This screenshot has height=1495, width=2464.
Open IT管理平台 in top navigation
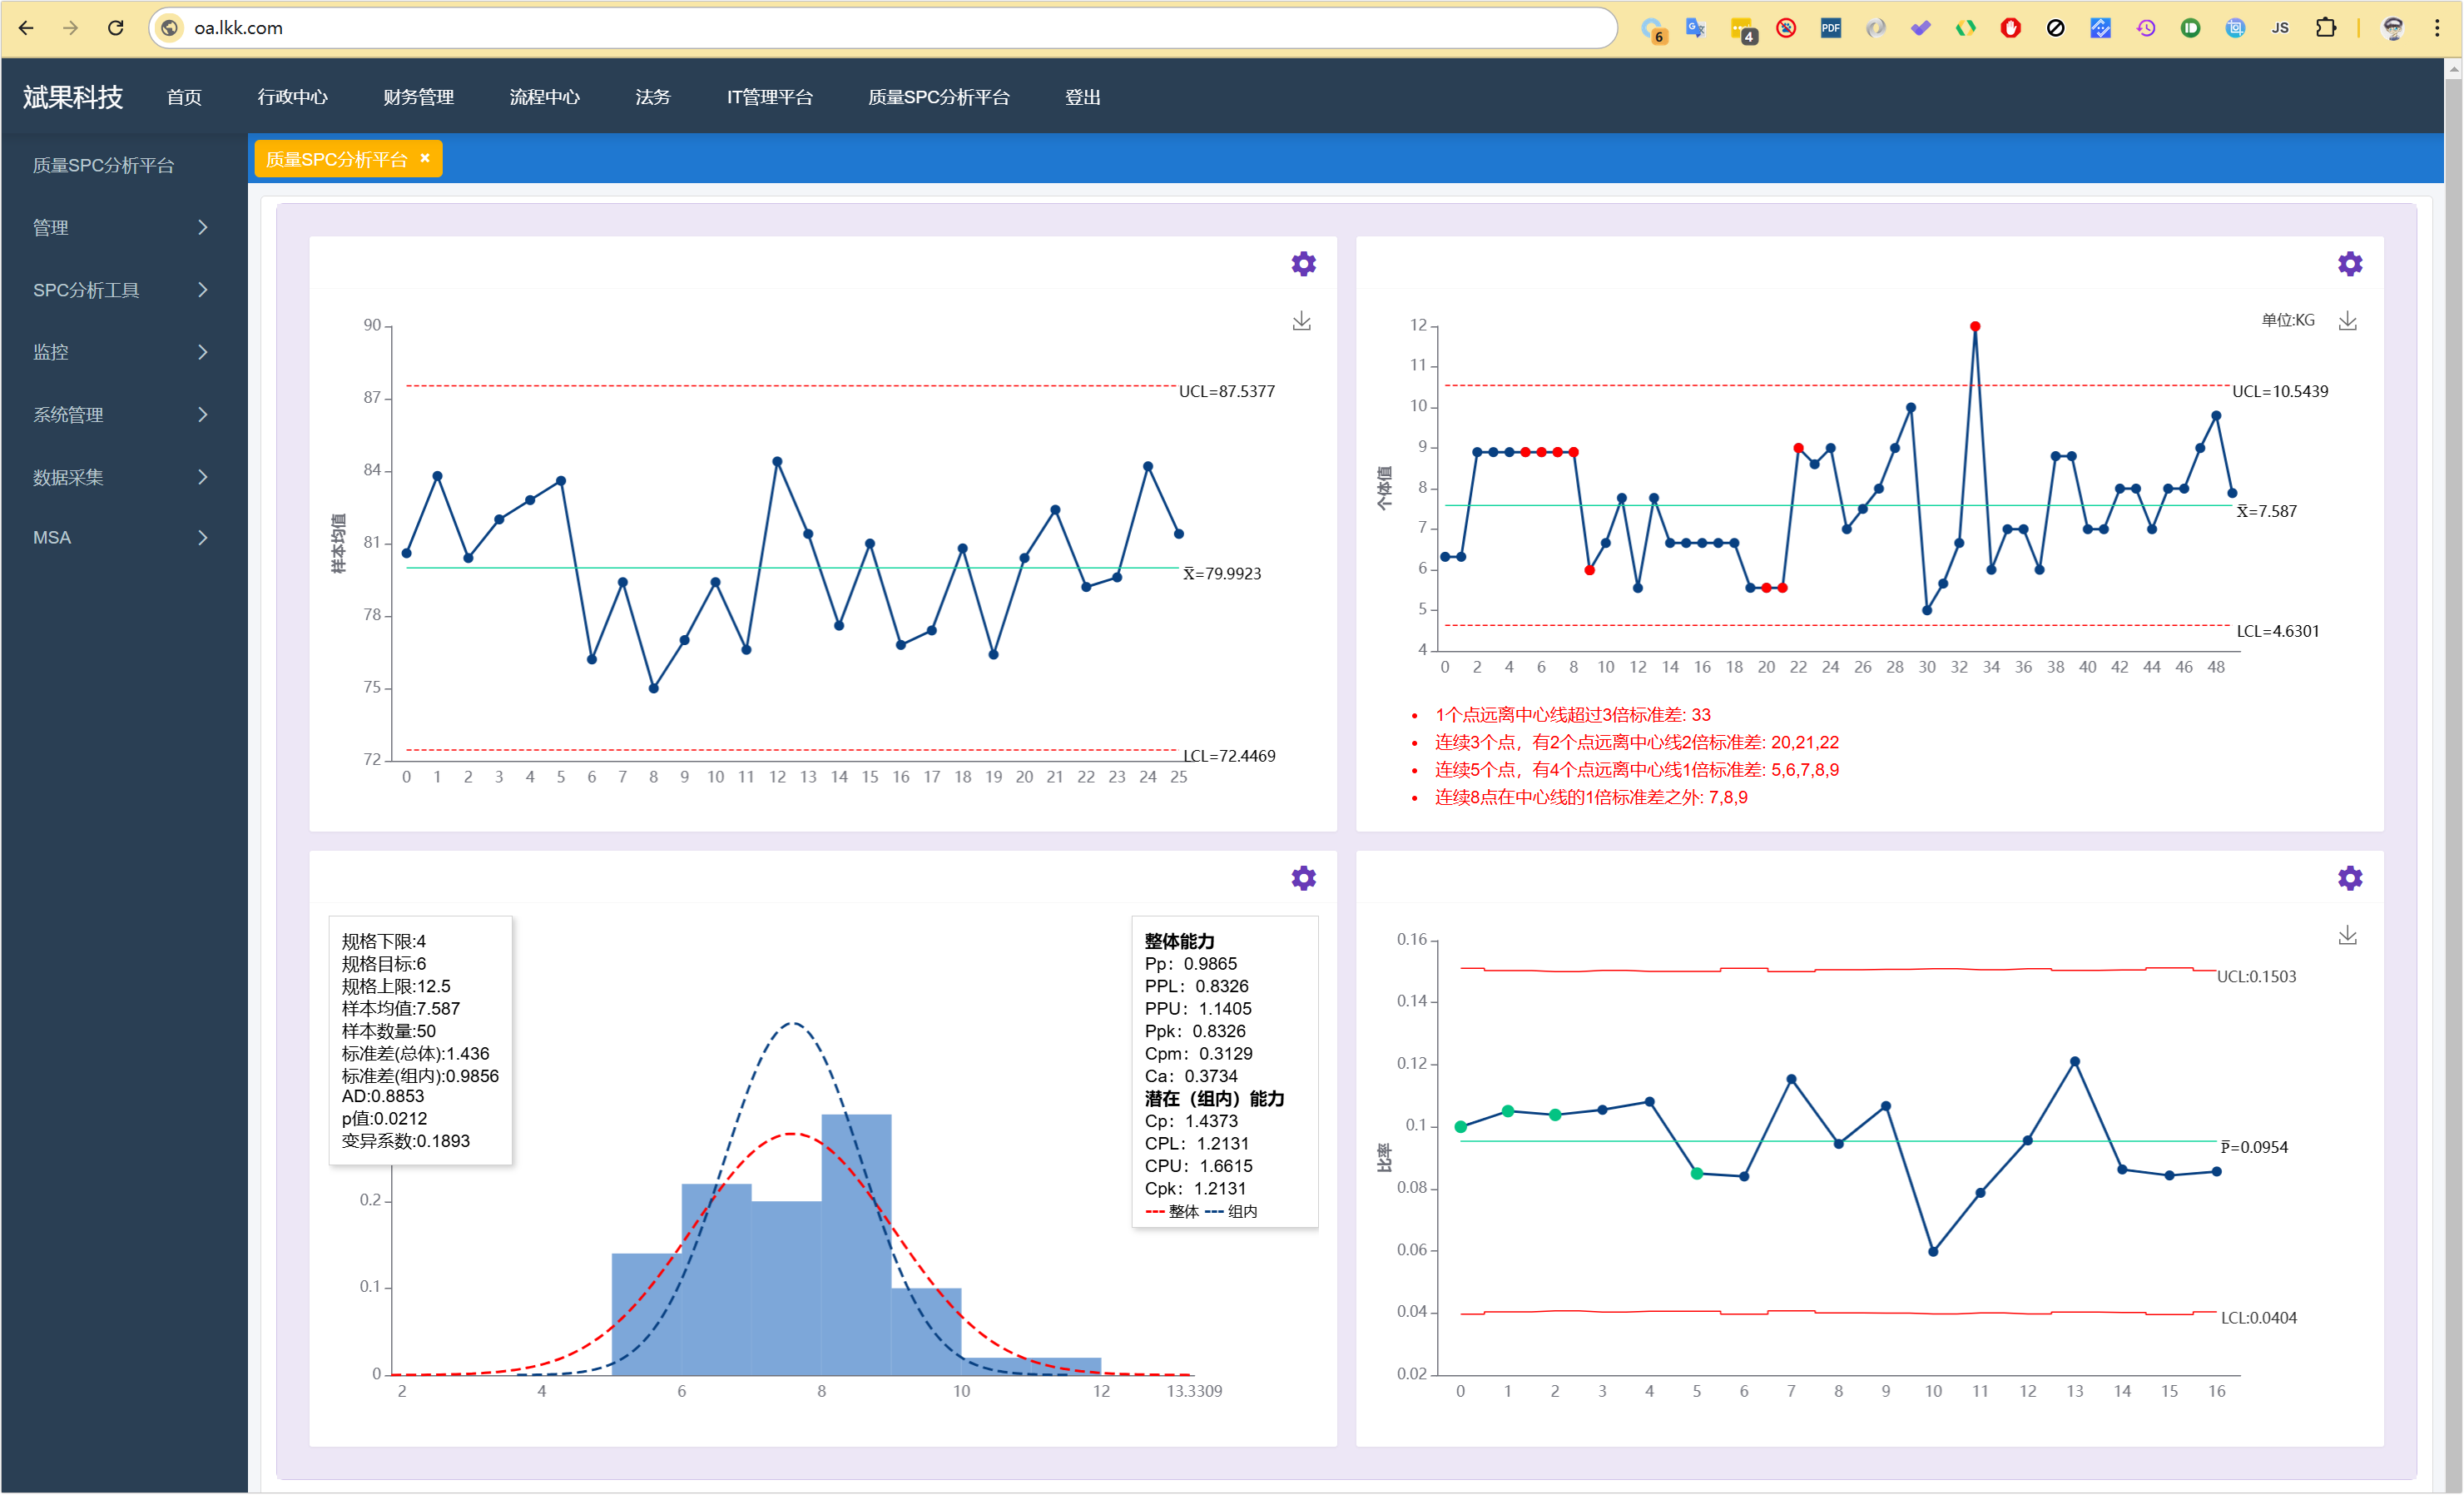point(769,97)
